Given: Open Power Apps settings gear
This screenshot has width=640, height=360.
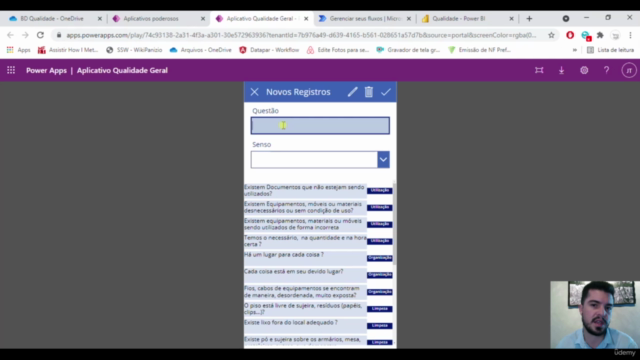Looking at the screenshot, I should pos(584,70).
